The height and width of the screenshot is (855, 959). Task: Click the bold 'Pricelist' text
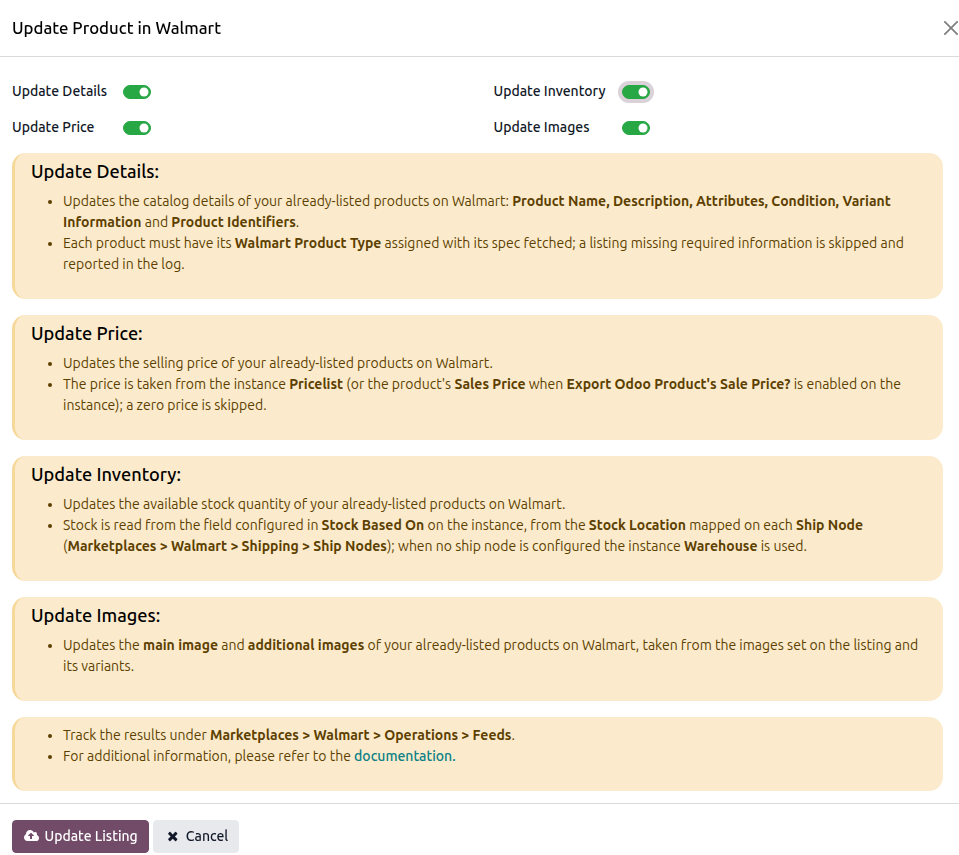[316, 384]
